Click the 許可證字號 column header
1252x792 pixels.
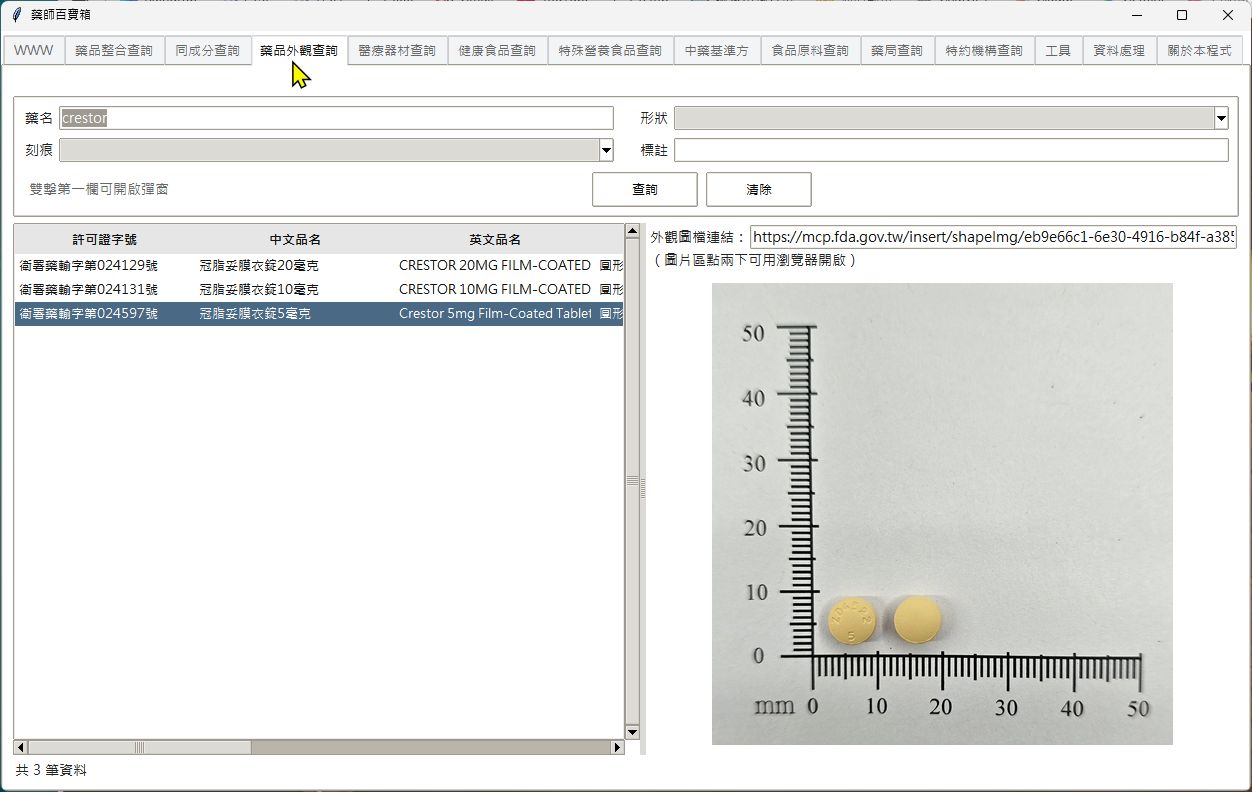105,240
